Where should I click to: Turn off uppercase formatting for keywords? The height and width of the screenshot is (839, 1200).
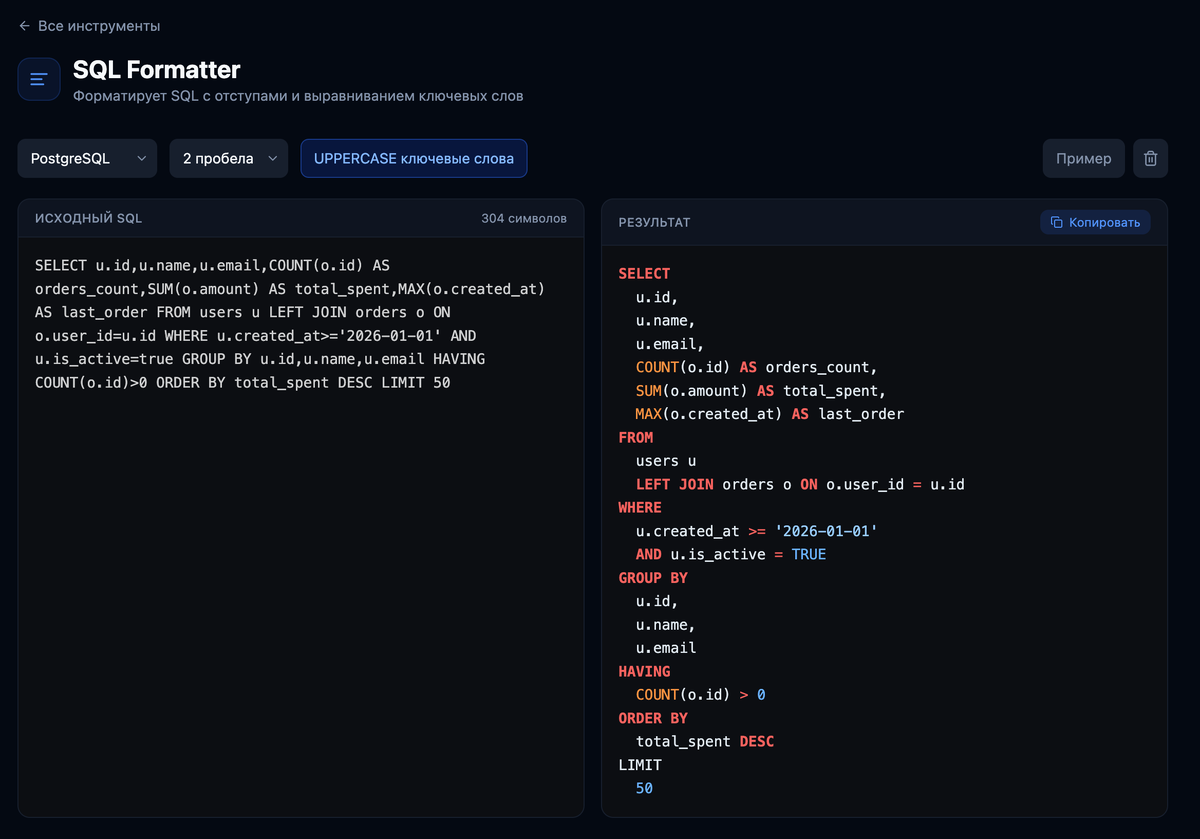413,158
